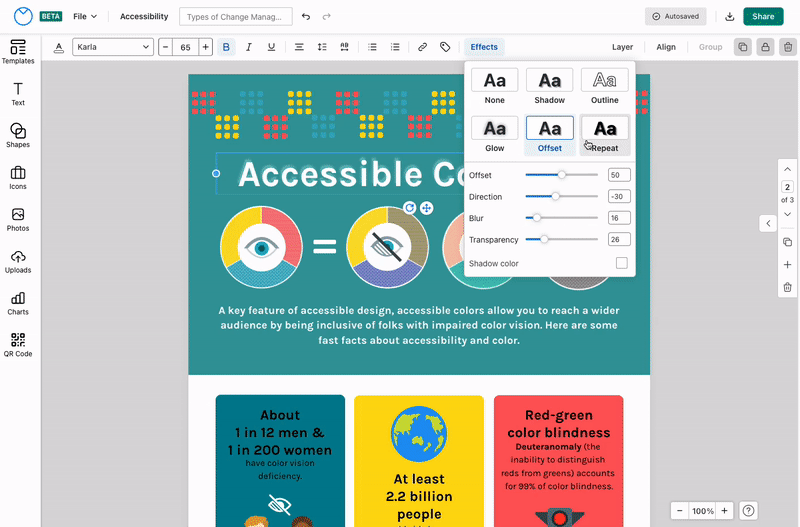The width and height of the screenshot is (800, 527).
Task: Click the Group option
Action: click(710, 47)
